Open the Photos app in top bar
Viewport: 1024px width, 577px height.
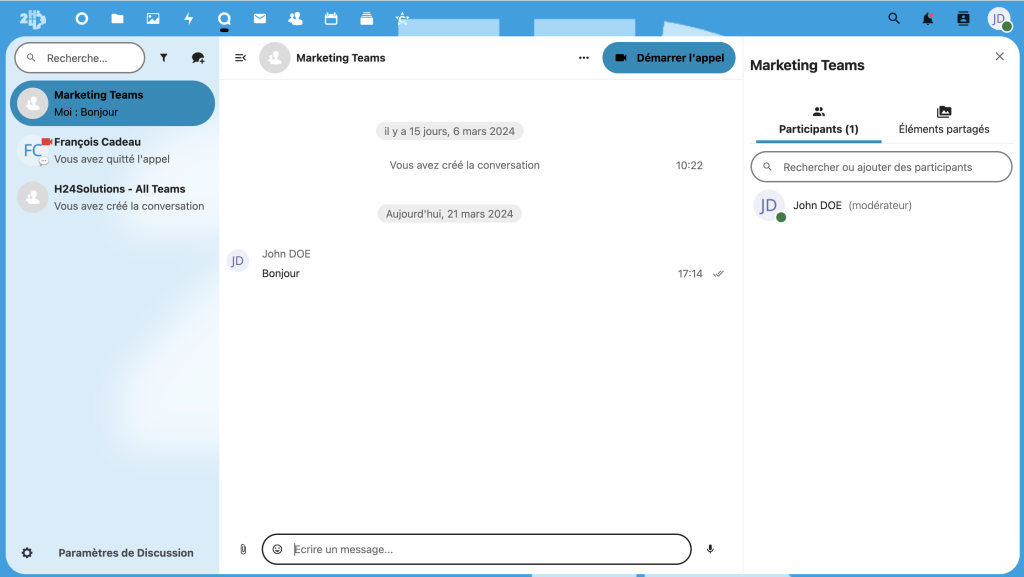[153, 18]
